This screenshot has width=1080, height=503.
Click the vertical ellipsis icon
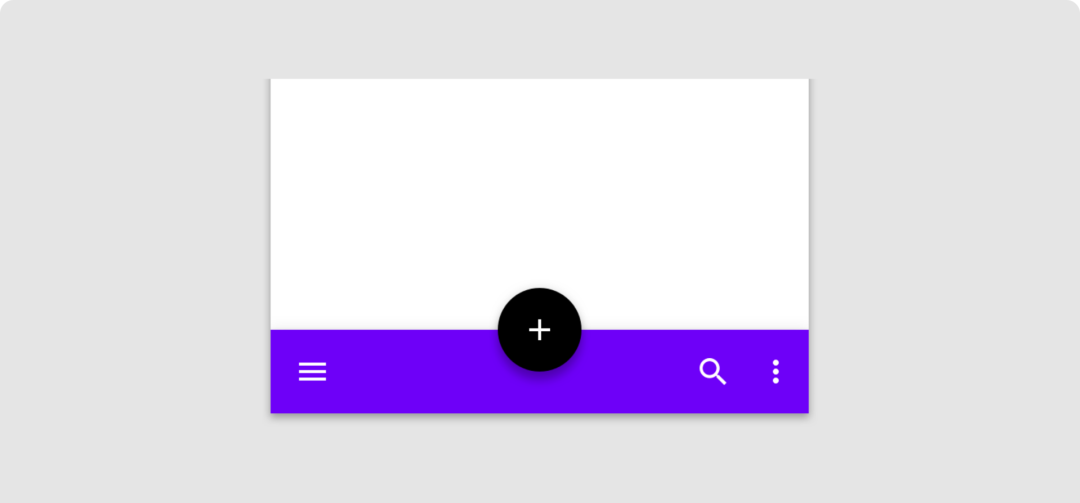tap(776, 371)
